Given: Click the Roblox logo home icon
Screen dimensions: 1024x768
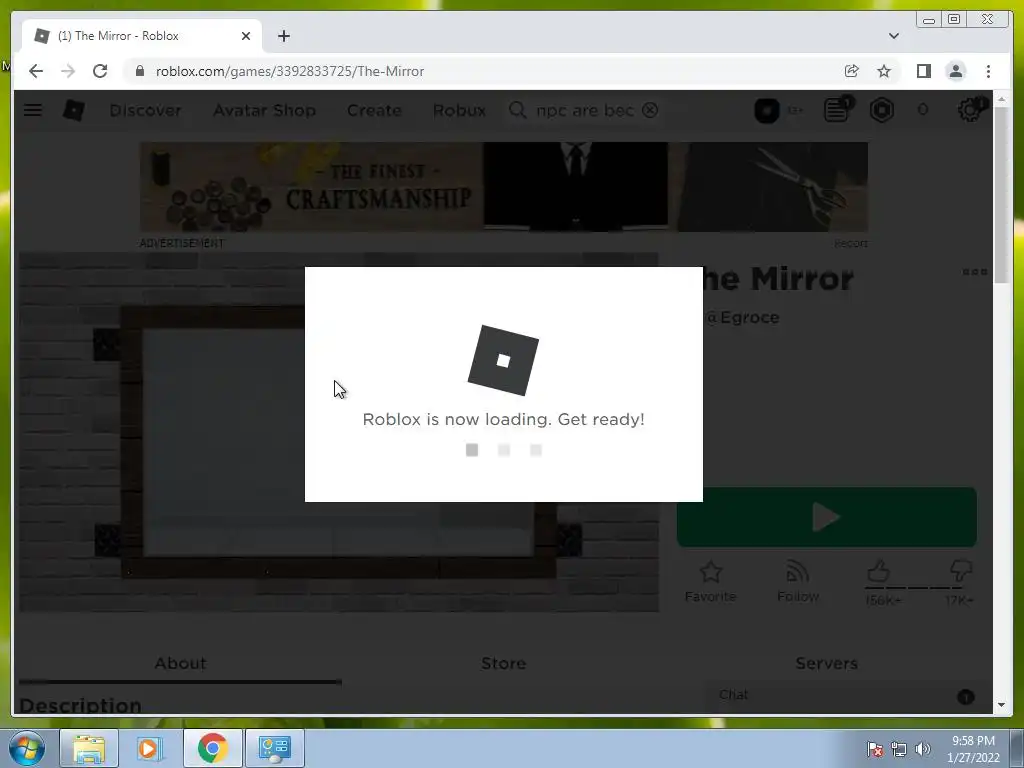Looking at the screenshot, I should tap(74, 110).
